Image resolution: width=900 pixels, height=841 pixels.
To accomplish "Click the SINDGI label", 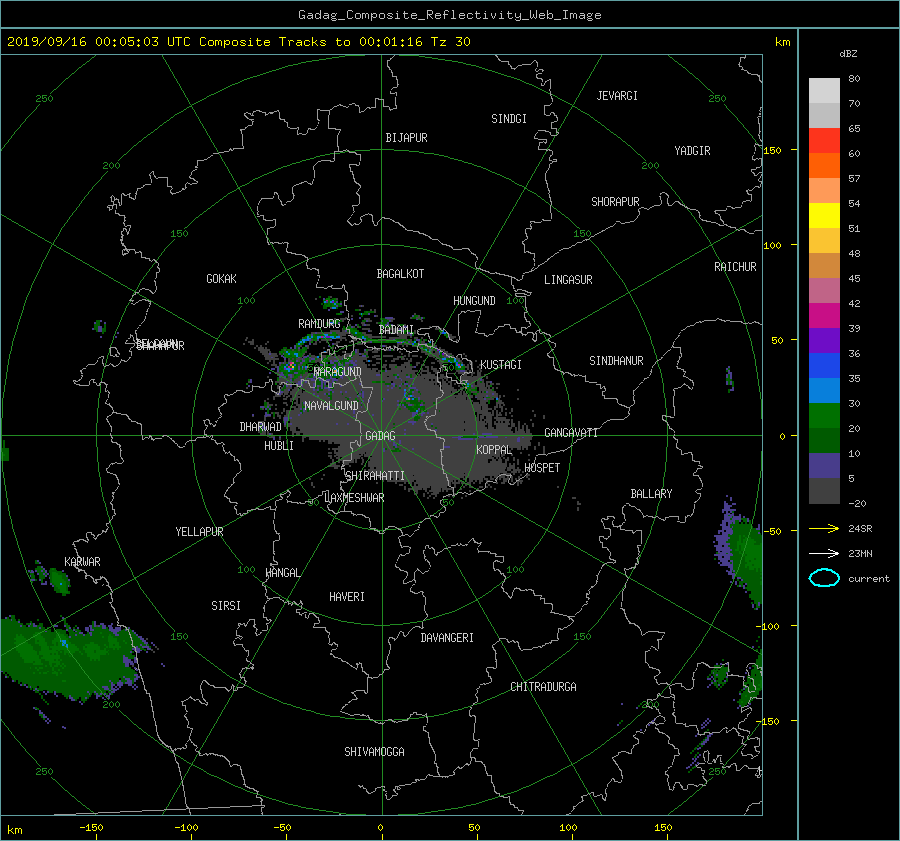I will pyautogui.click(x=509, y=119).
